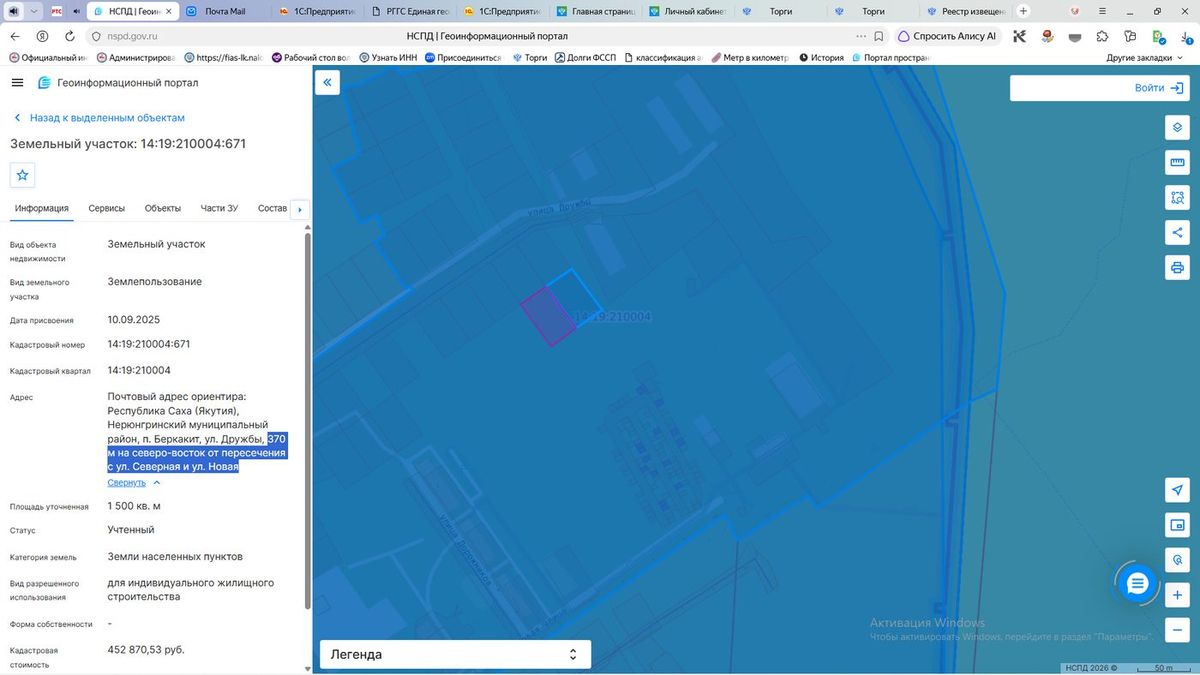Collapse address with Свернуть link

tap(134, 482)
